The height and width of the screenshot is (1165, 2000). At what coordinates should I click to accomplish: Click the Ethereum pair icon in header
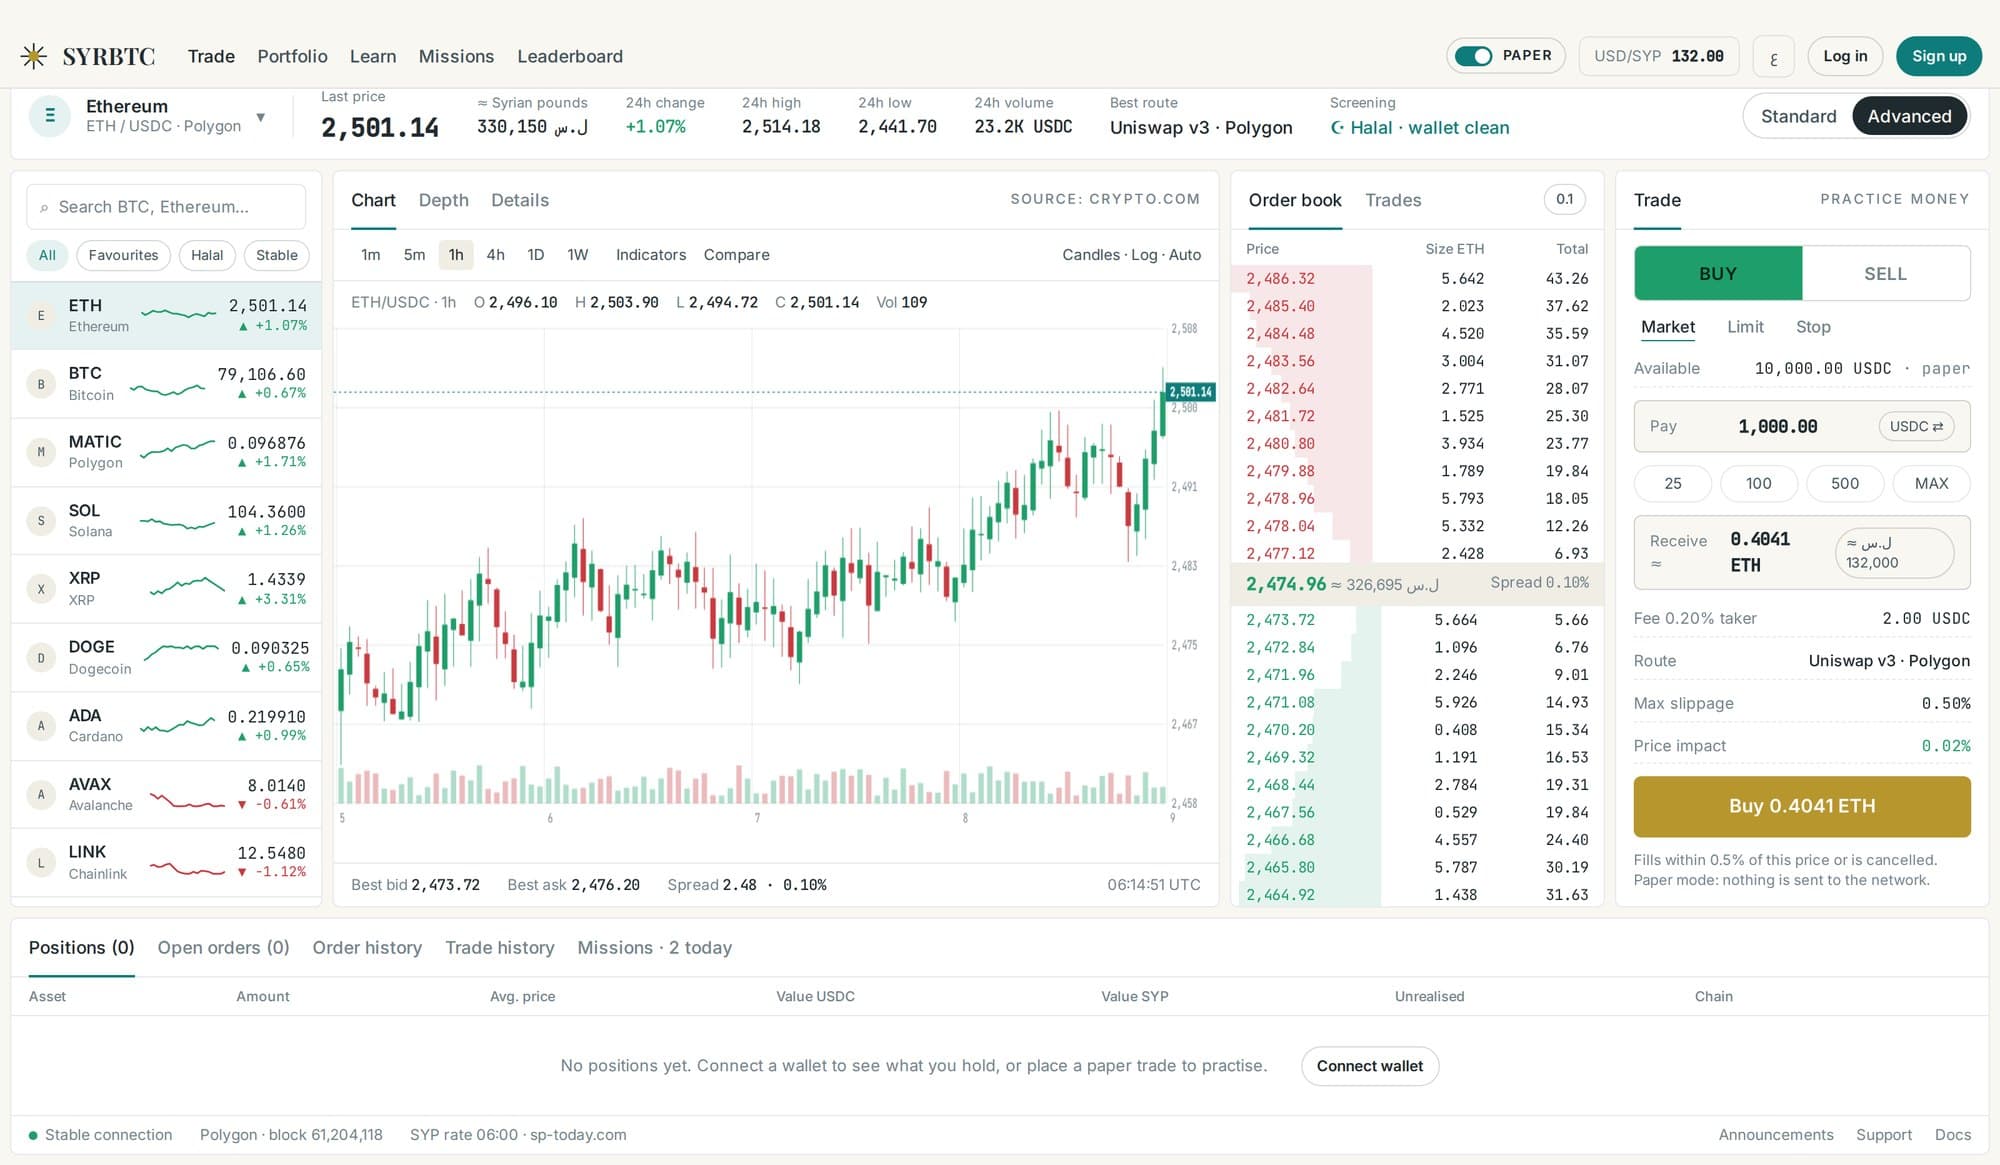(49, 116)
